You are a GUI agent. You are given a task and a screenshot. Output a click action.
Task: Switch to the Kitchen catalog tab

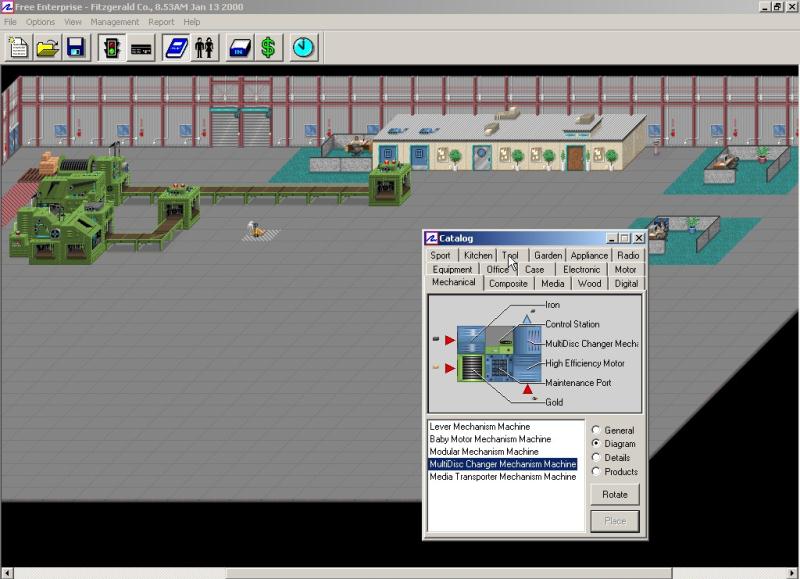point(478,255)
